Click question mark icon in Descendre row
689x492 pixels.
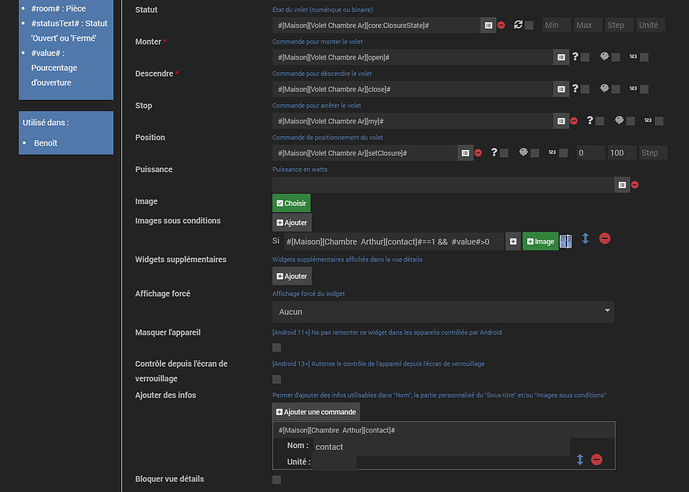(x=575, y=88)
